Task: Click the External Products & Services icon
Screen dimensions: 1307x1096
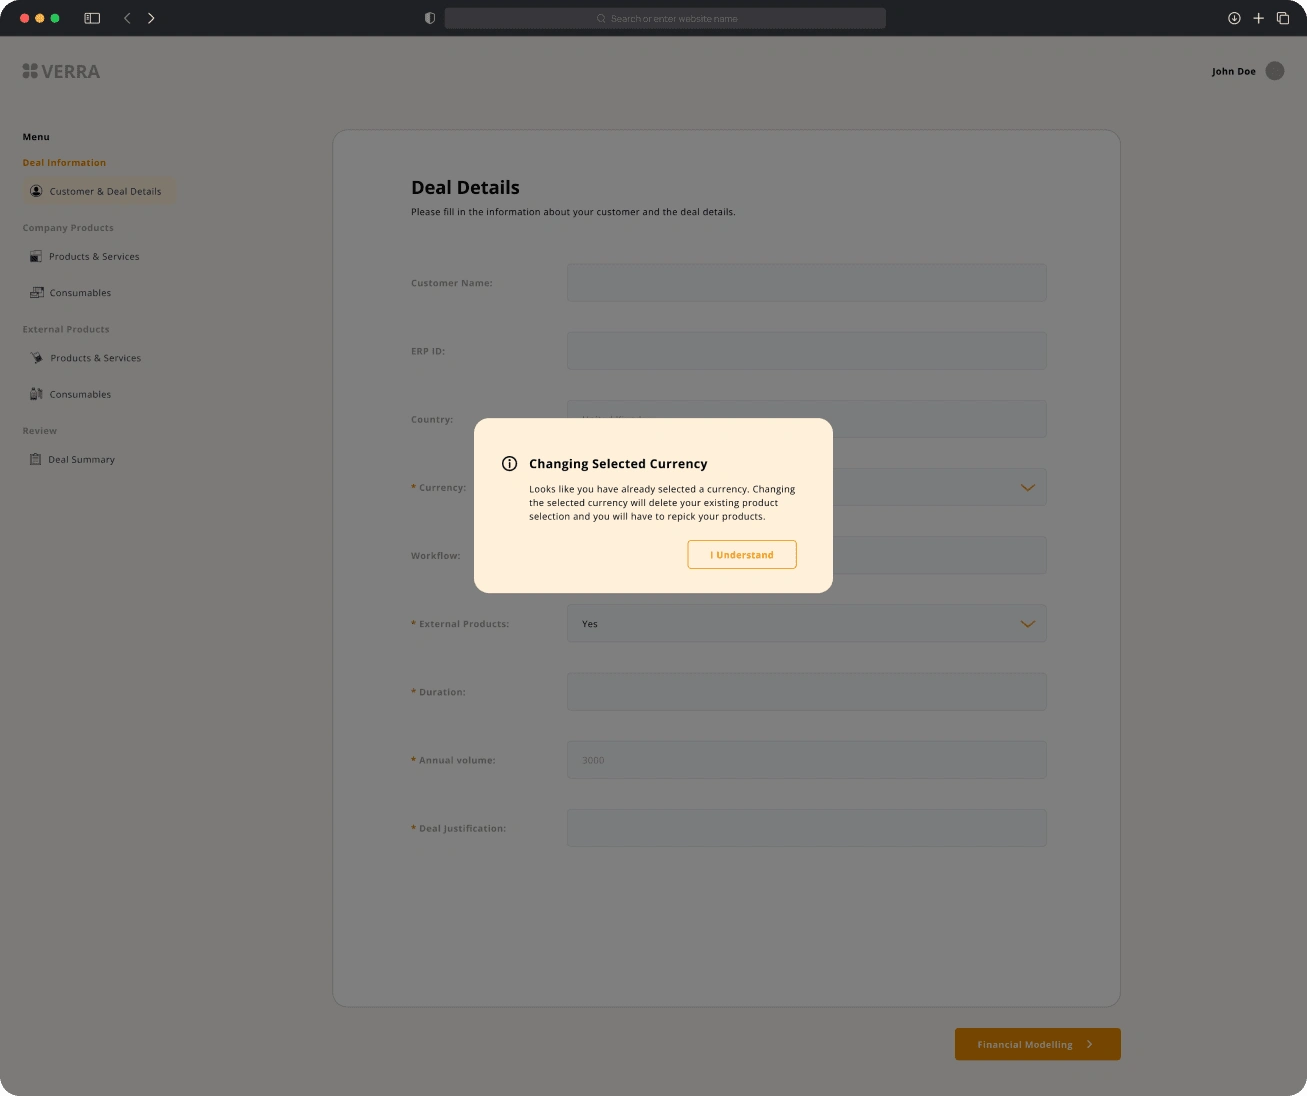Action: [x=37, y=358]
